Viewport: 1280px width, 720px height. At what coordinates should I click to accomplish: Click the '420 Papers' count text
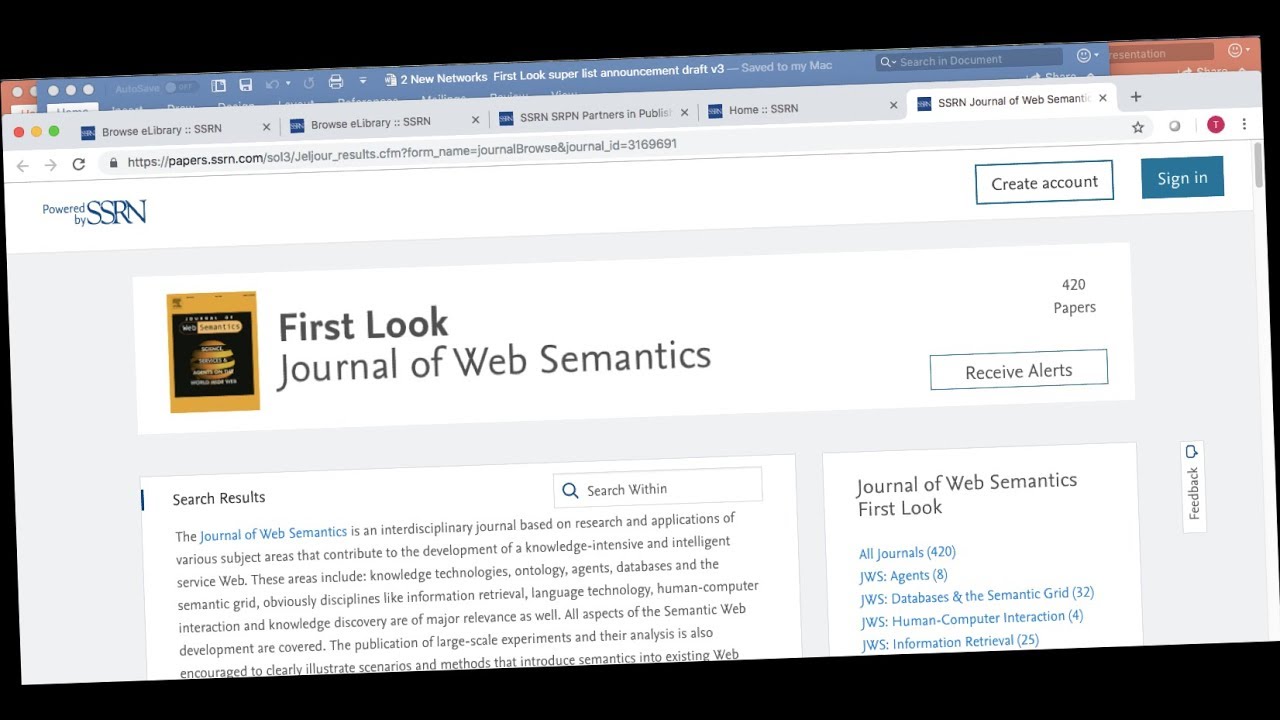(x=1075, y=296)
